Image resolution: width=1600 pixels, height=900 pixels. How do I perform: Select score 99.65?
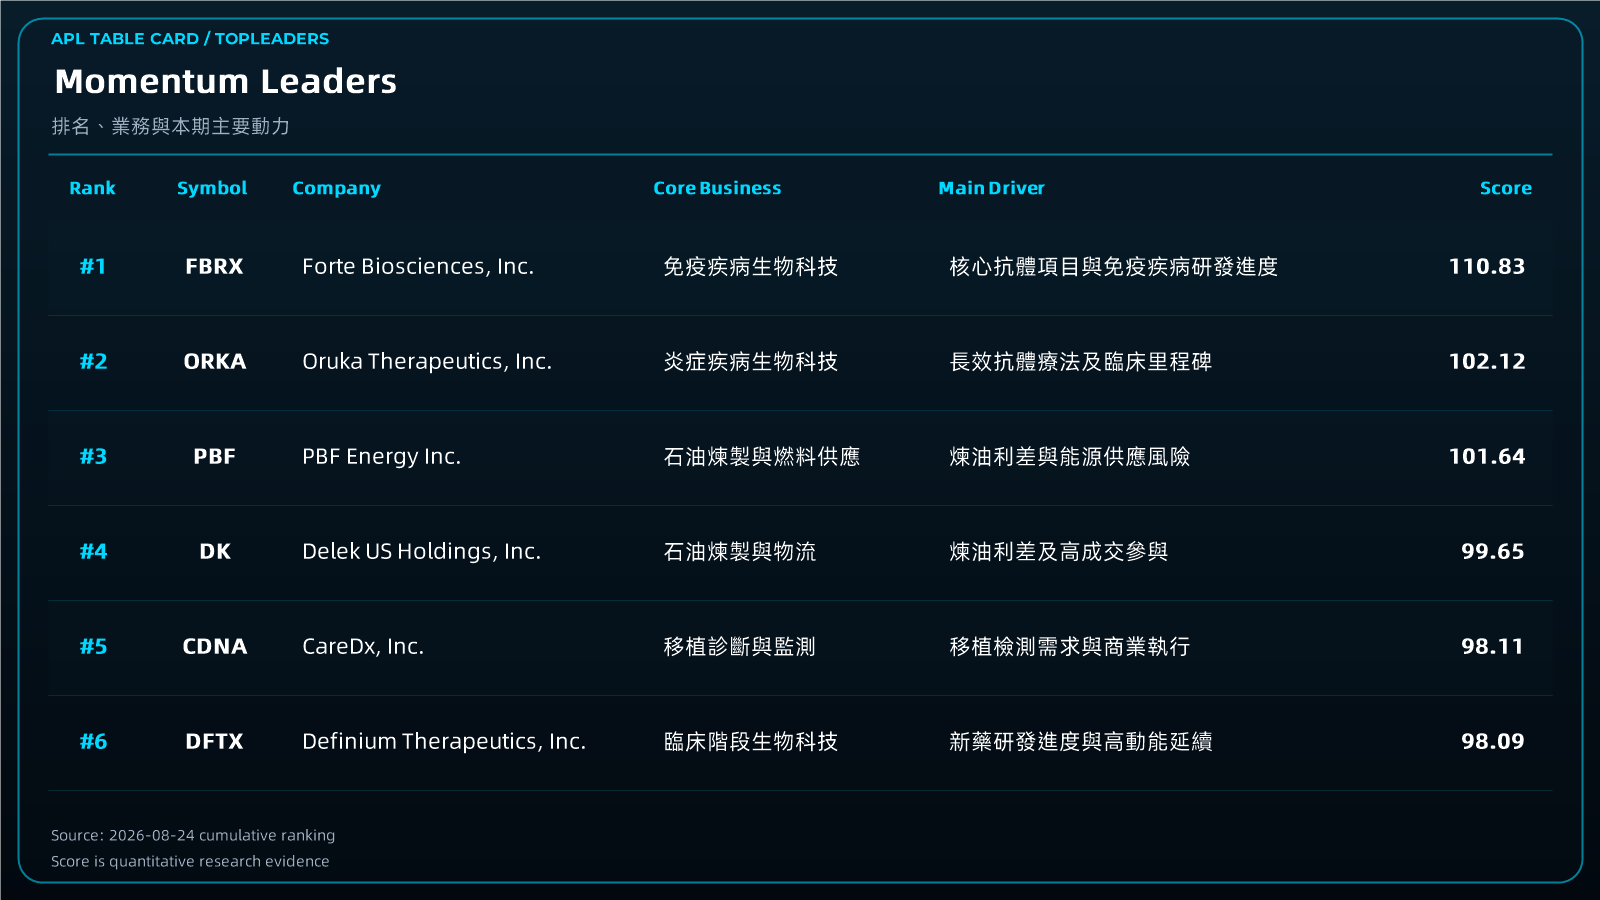[x=1493, y=551]
